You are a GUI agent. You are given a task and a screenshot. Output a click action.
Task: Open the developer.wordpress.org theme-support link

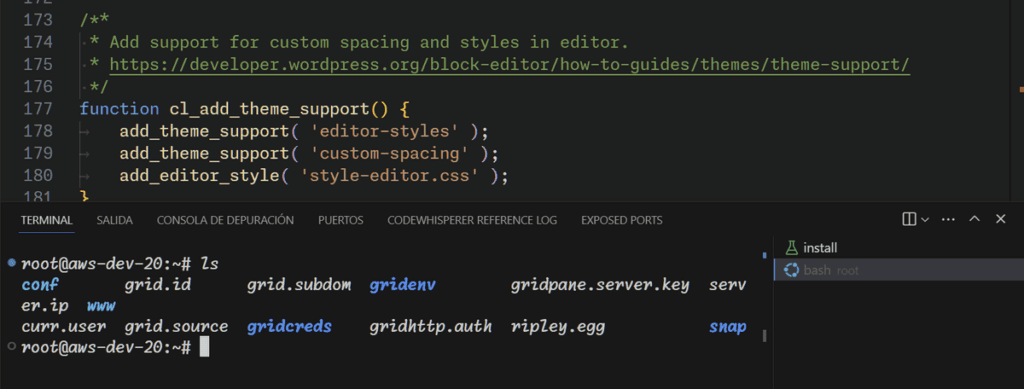[509, 65]
